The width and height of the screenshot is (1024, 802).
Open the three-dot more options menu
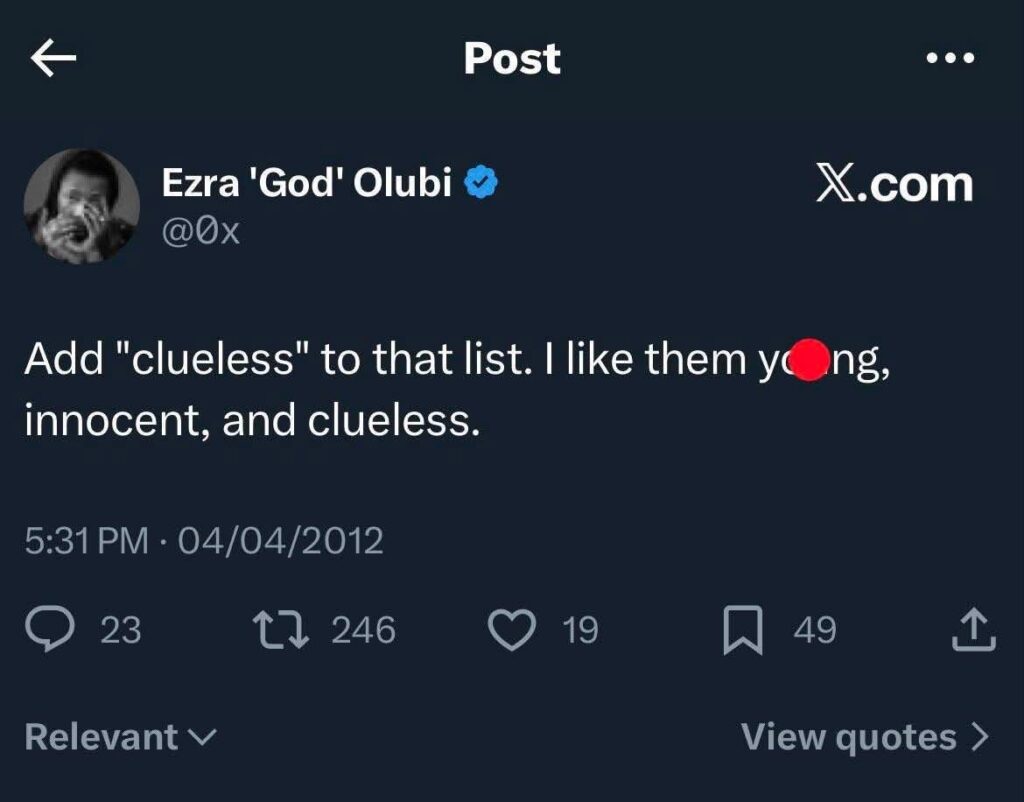tap(950, 59)
